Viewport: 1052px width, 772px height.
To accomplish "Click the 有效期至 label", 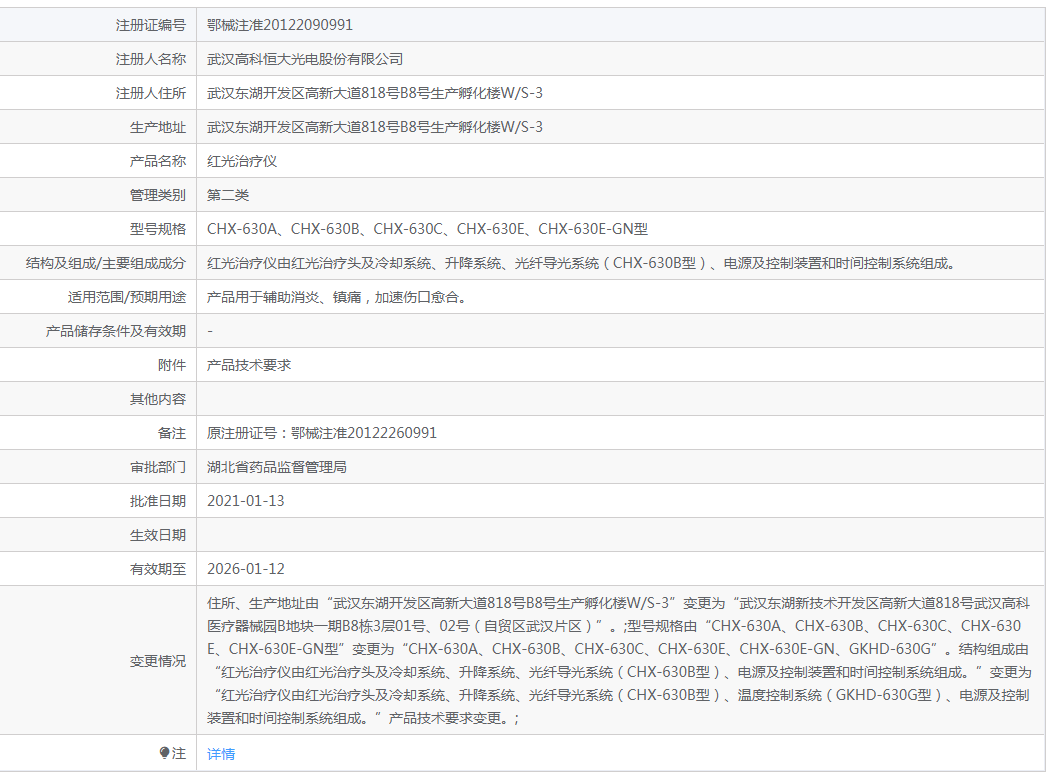I will pyautogui.click(x=158, y=569).
